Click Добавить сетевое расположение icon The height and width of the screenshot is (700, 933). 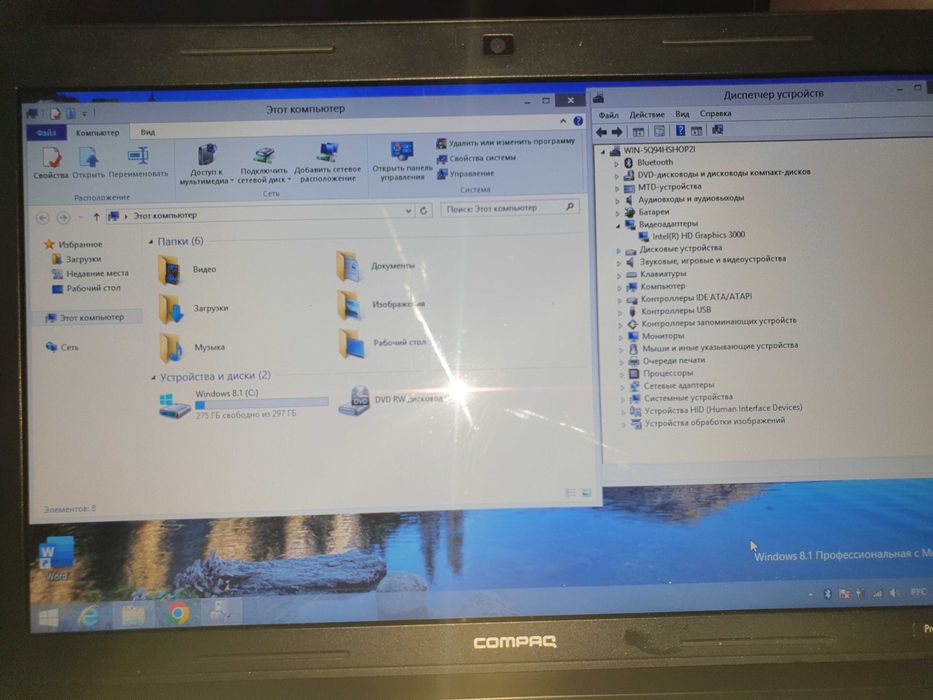pos(328,162)
